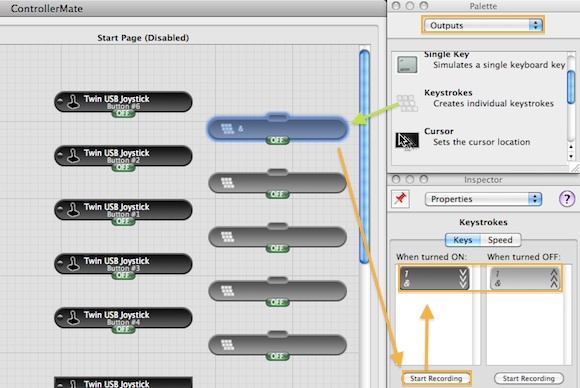Toggle OFF badge on Joystick Button #4
The width and height of the screenshot is (580, 388).
[x=123, y=330]
